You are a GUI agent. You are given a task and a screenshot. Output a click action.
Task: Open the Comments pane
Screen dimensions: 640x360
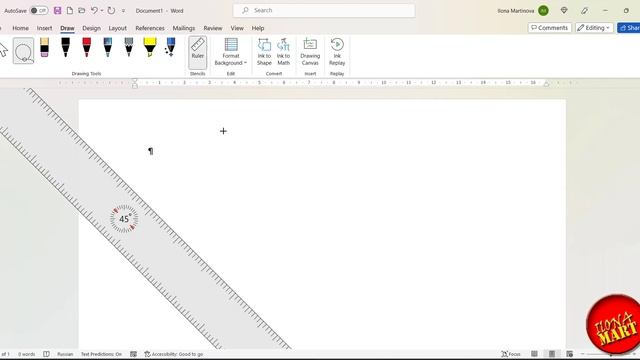pos(549,28)
